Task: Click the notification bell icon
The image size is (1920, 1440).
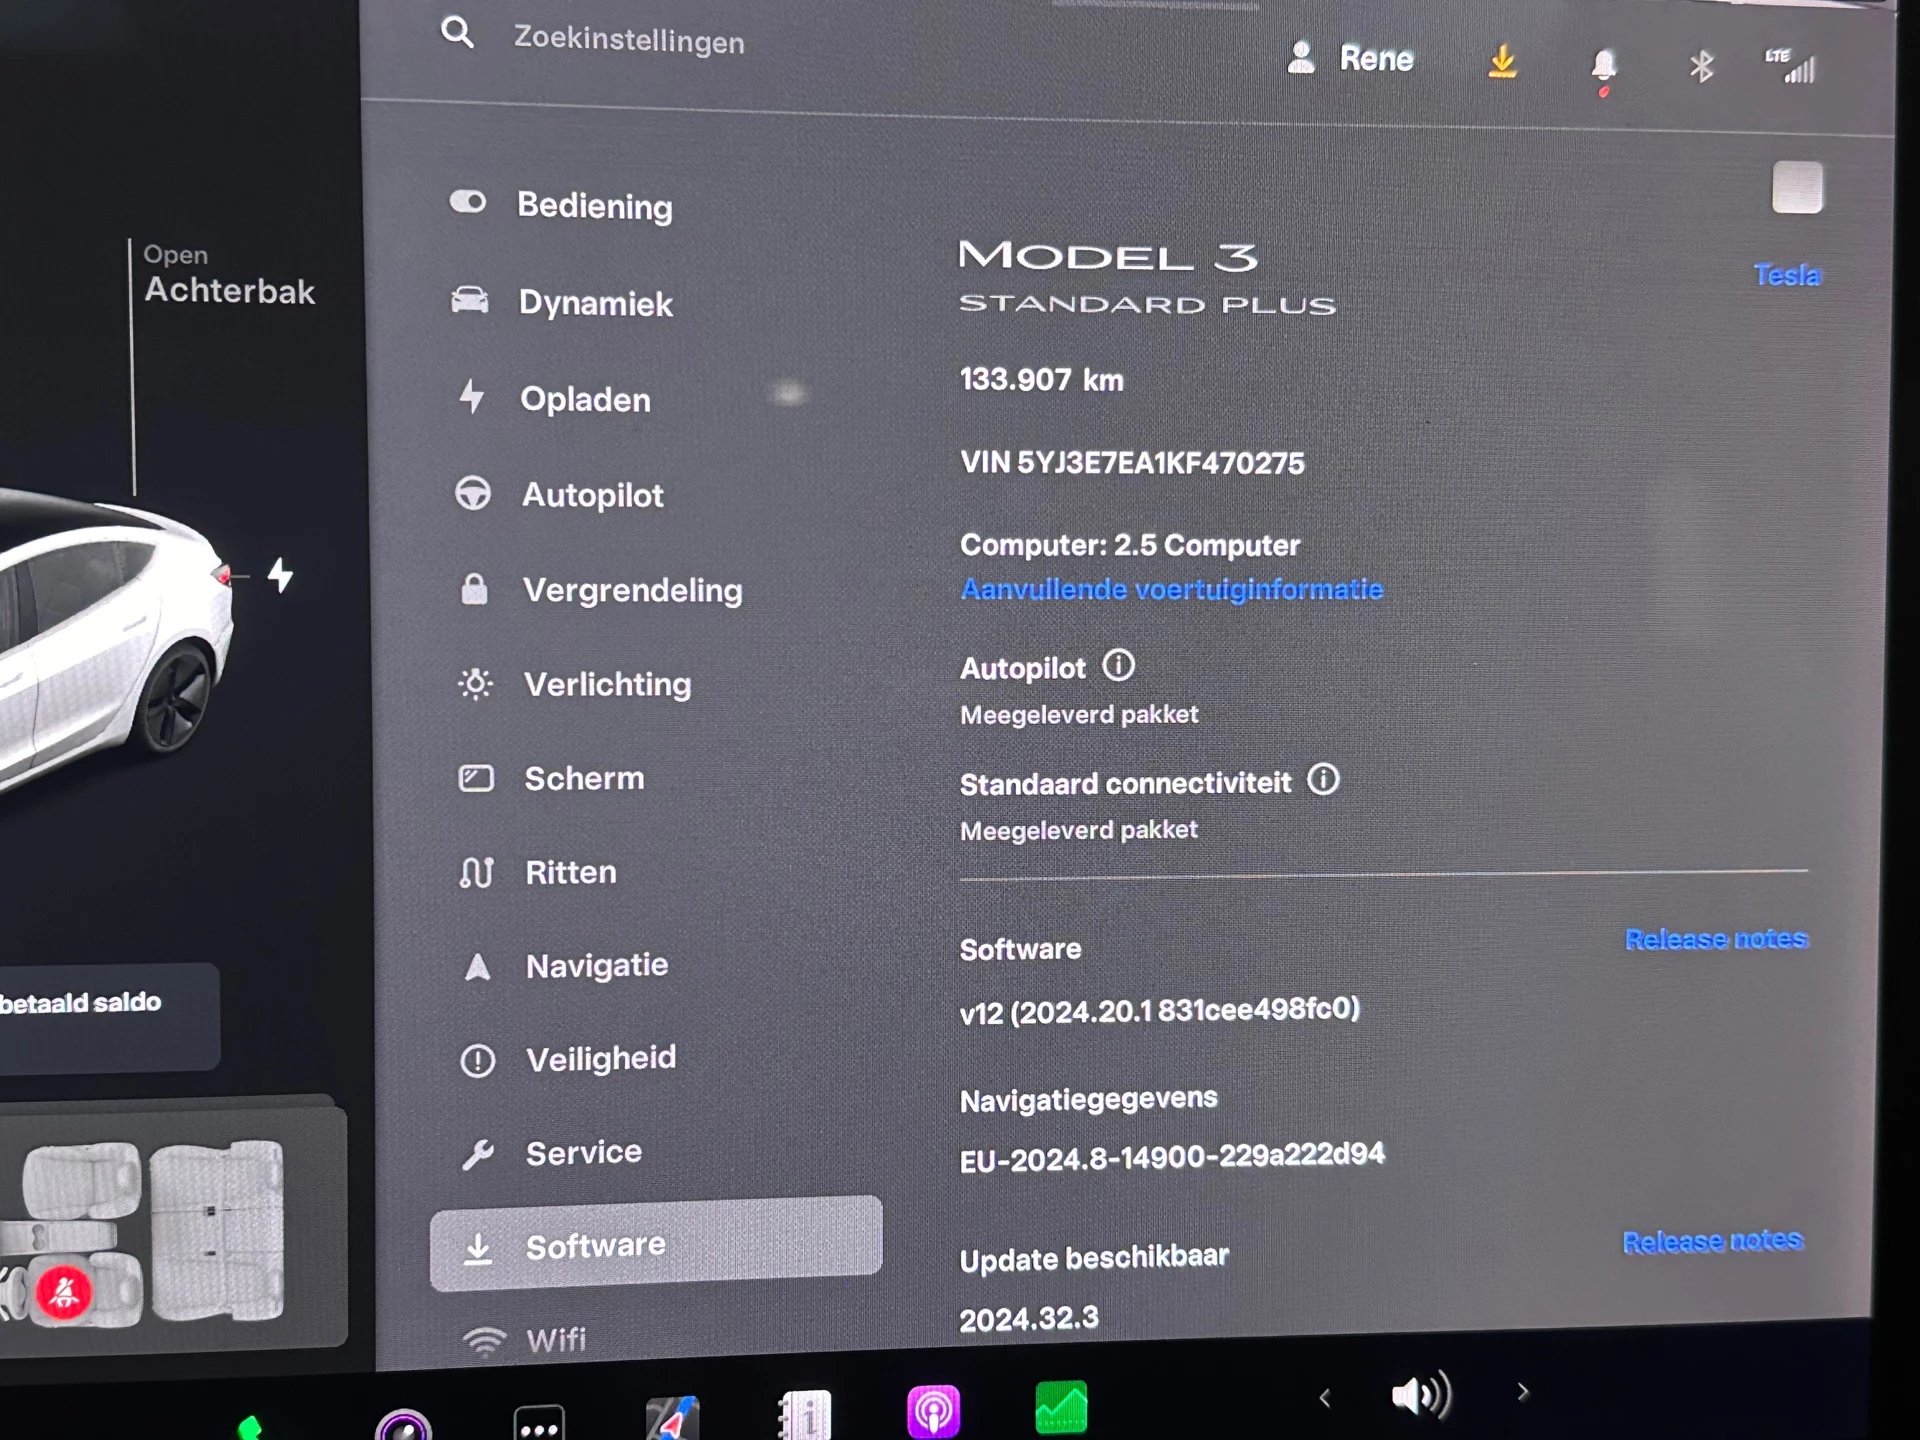Action: pos(1607,64)
